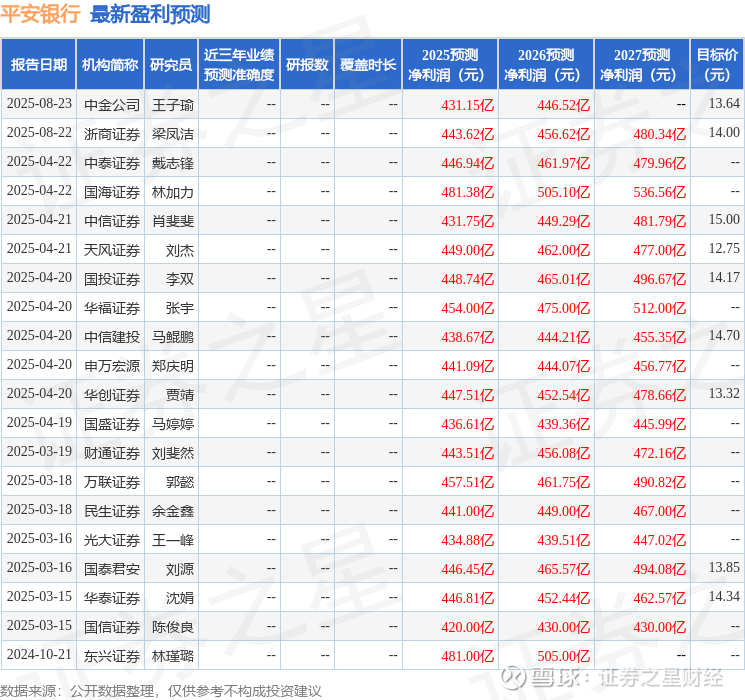
Task: Click the 2027预测净利润 column header
Action: tap(642, 65)
